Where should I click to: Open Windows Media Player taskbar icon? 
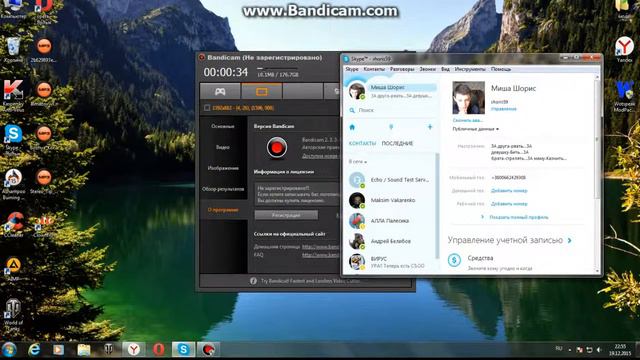[x=58, y=350]
